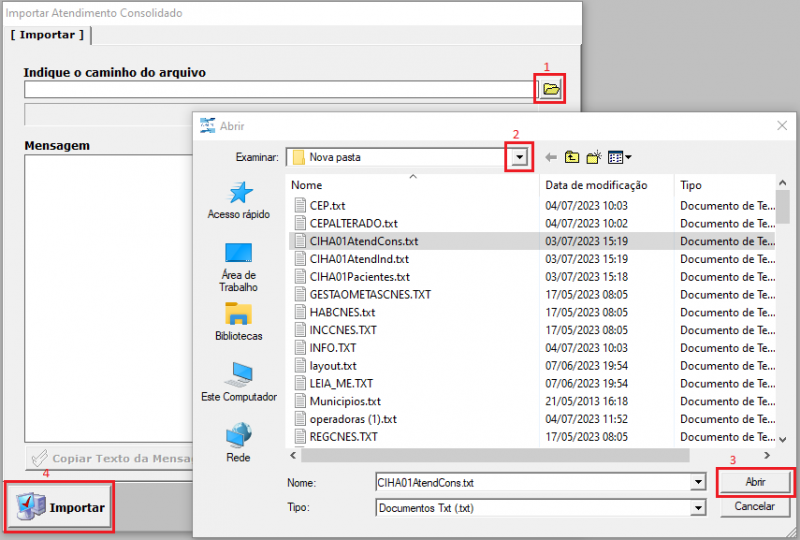Screen dimensions: 800x540
Task: Go back to the previous folder arrow
Action: tap(551, 157)
